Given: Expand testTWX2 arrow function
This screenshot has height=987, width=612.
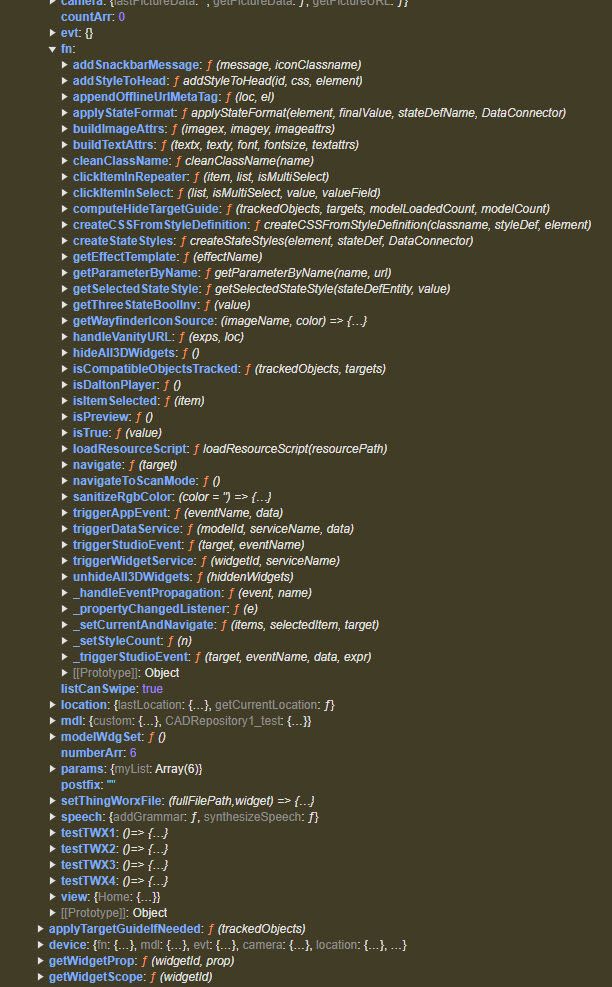Looking at the screenshot, I should tap(53, 849).
